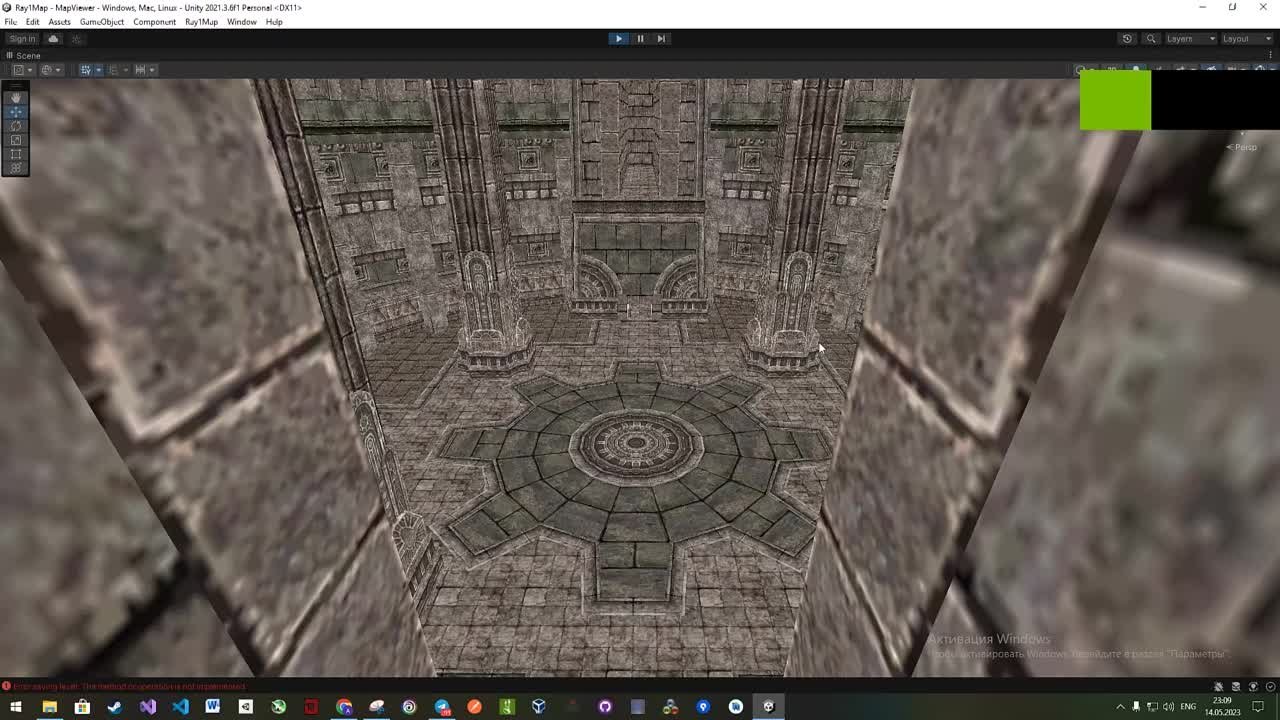1280x720 pixels.
Task: Open the Undo History button
Action: coord(1127,39)
